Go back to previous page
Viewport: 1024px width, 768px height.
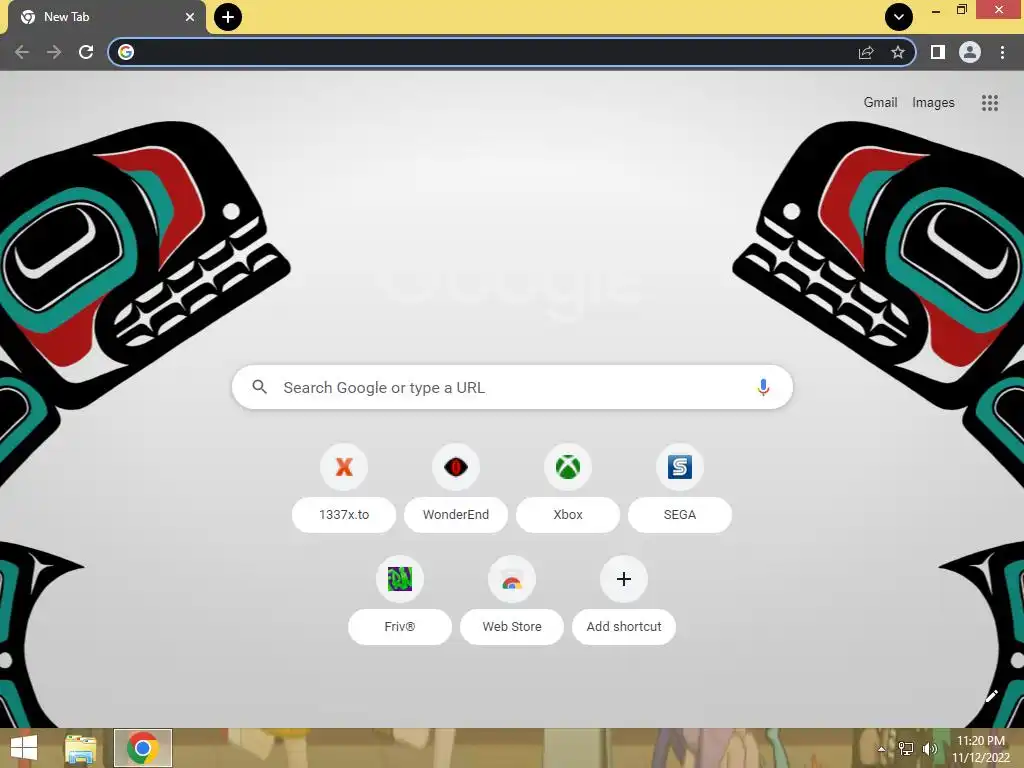coord(22,52)
